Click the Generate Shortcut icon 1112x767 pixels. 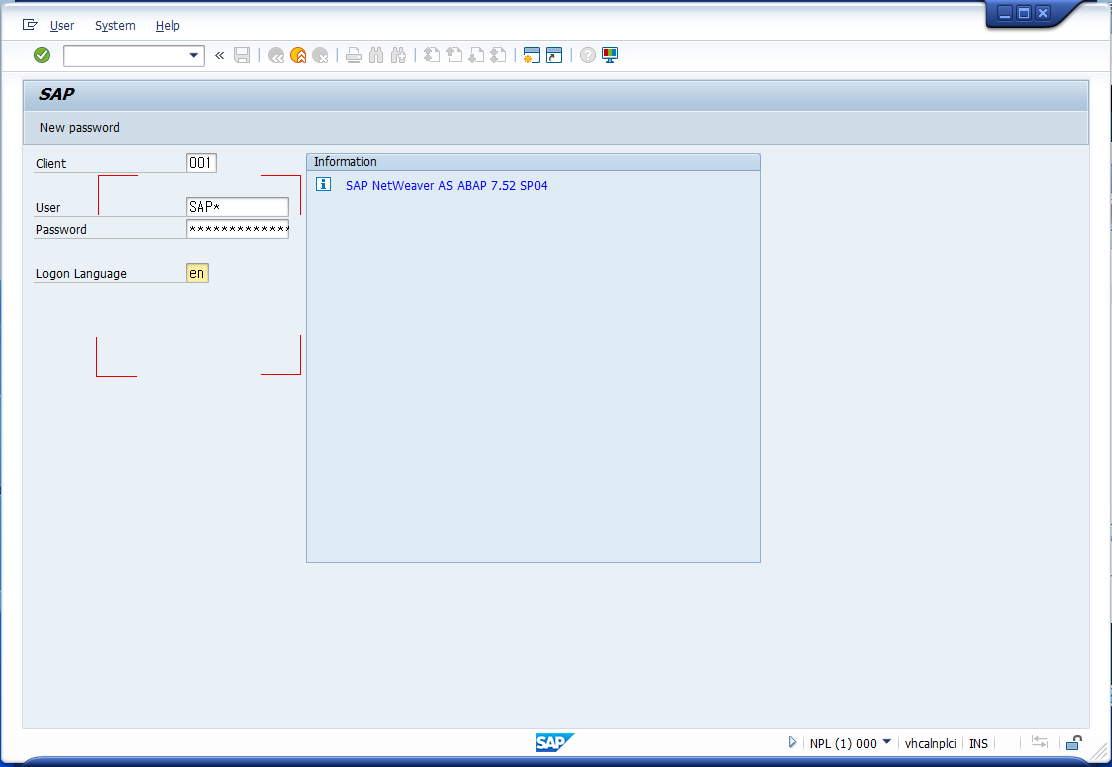[554, 55]
